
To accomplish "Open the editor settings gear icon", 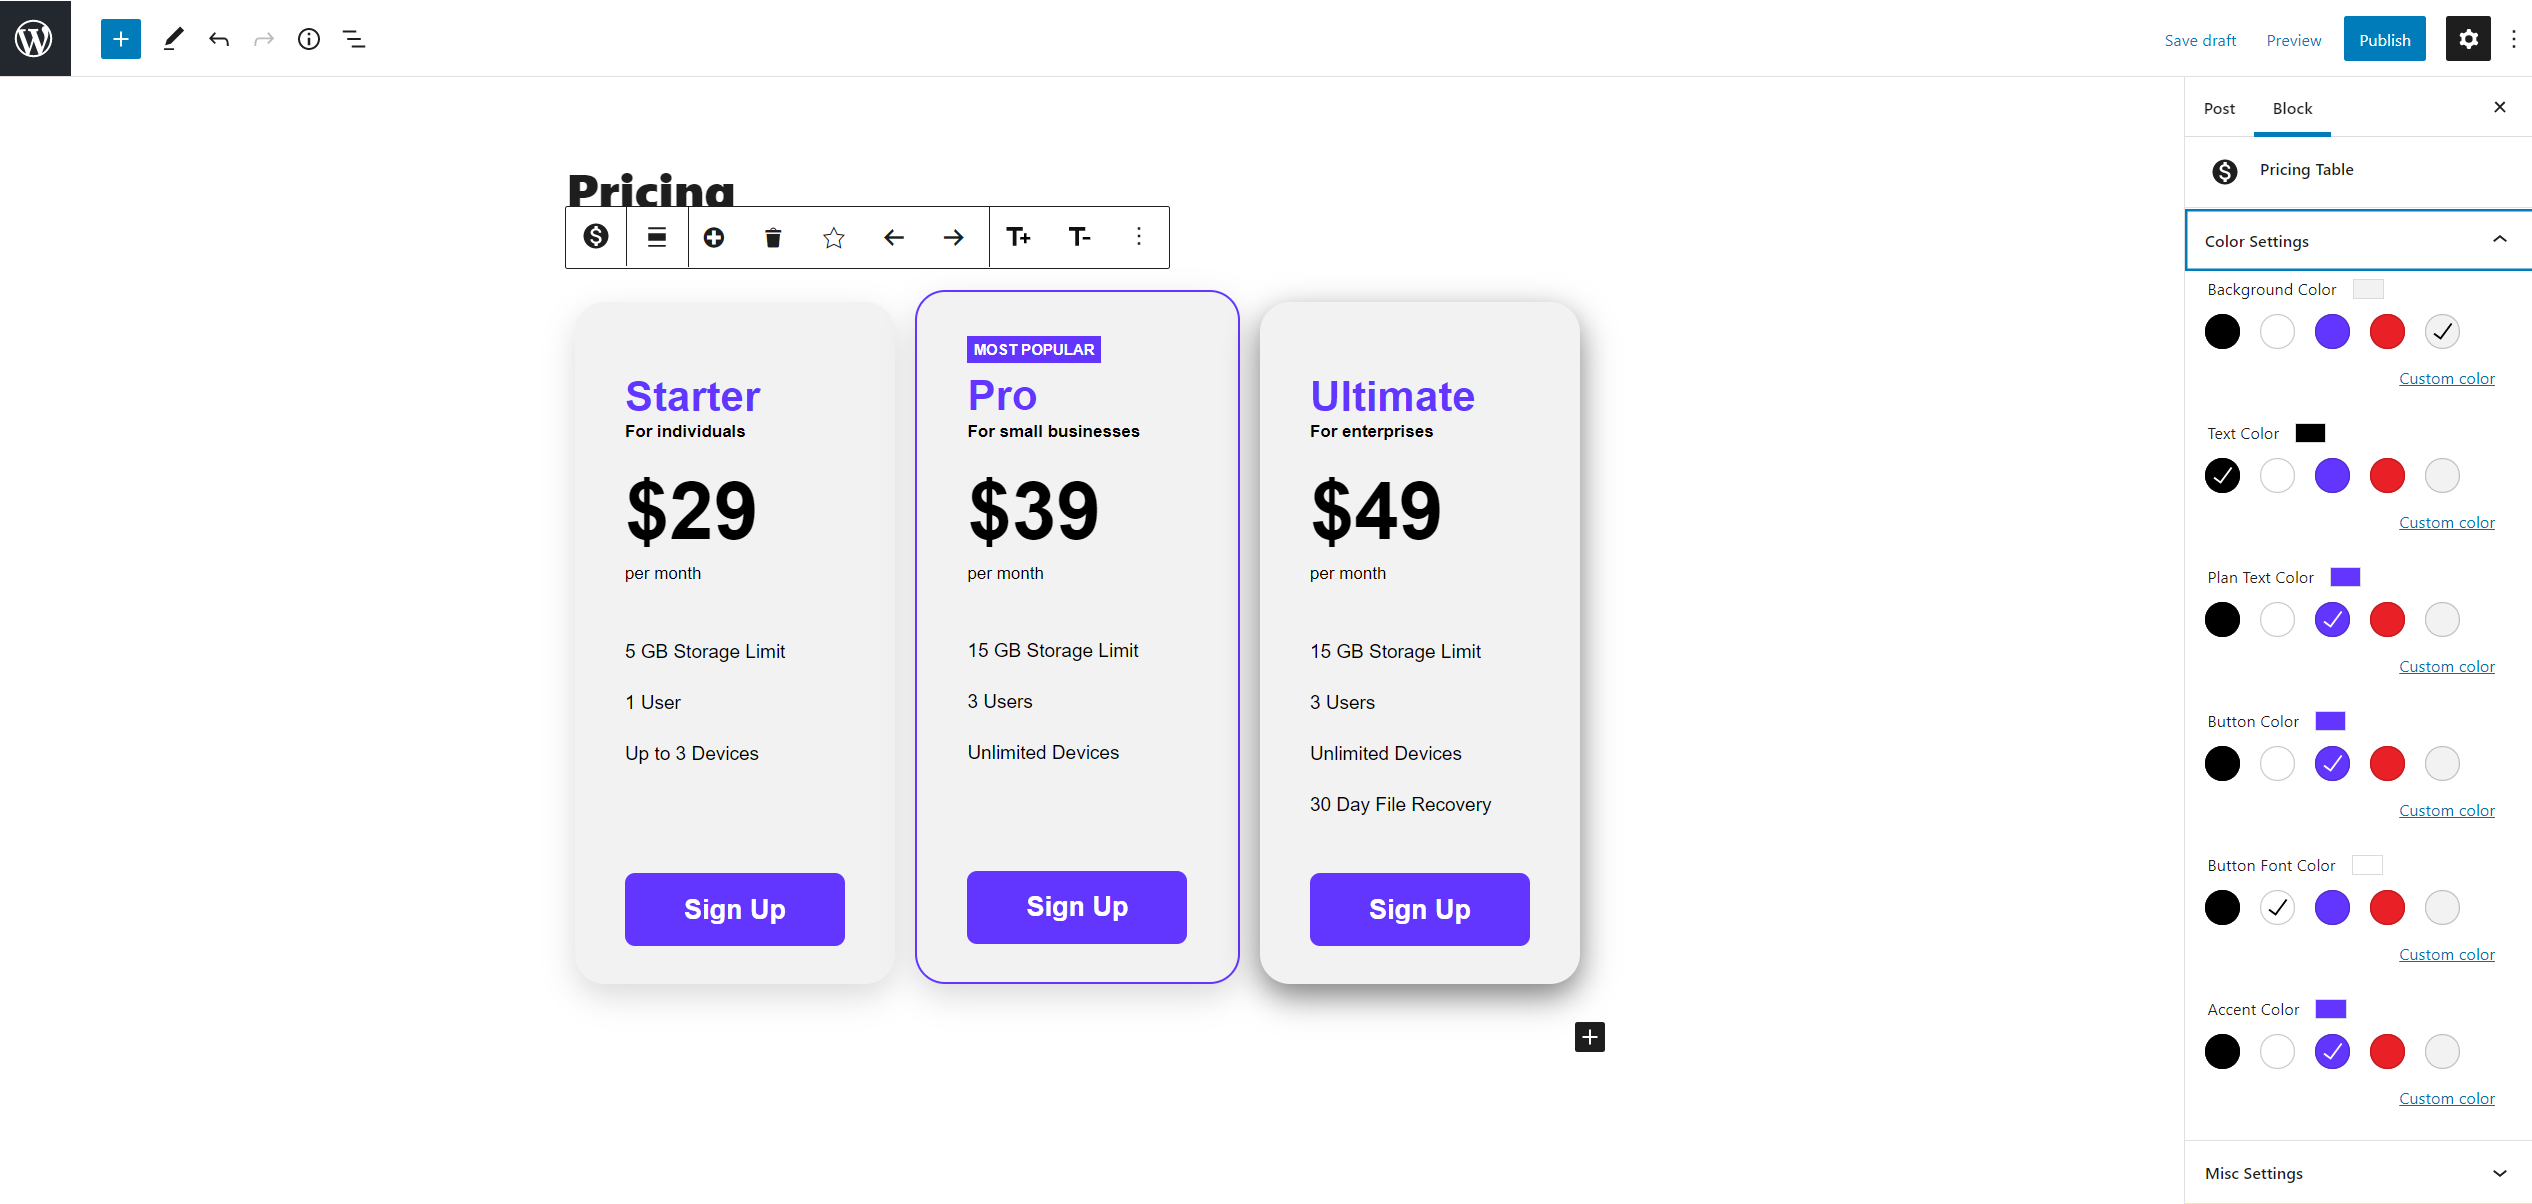I will (x=2468, y=38).
